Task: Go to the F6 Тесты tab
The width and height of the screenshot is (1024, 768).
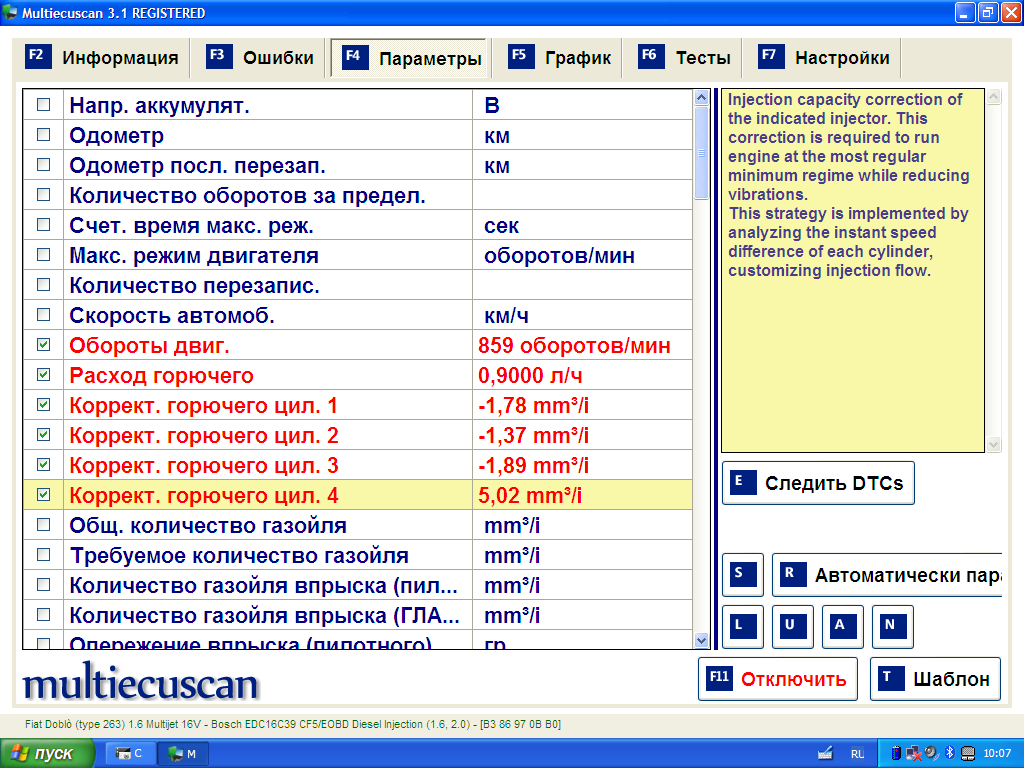Action: (684, 57)
